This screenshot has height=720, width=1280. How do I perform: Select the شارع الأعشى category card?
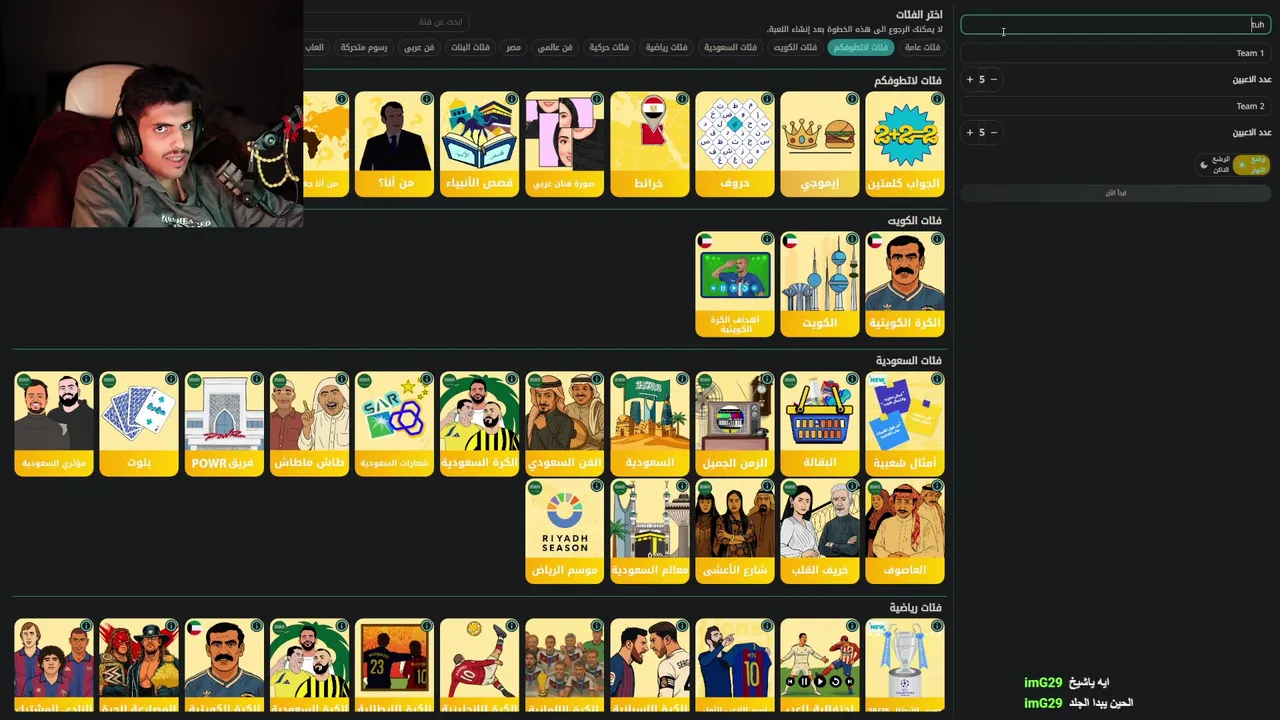tap(734, 531)
